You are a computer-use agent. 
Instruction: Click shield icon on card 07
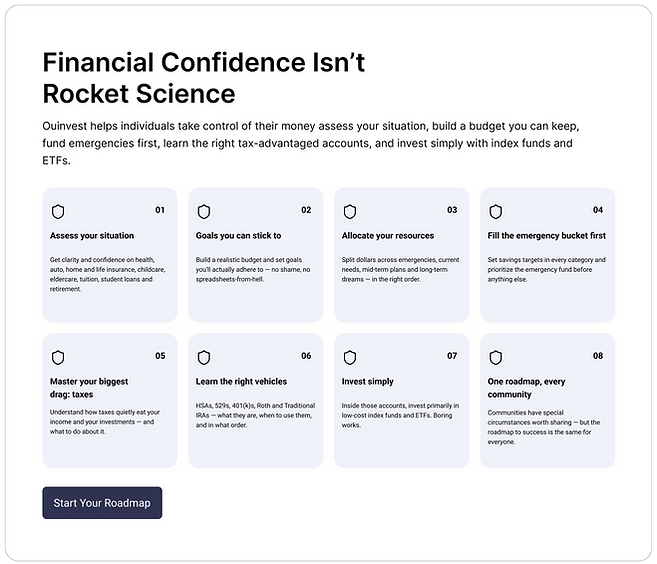[350, 358]
